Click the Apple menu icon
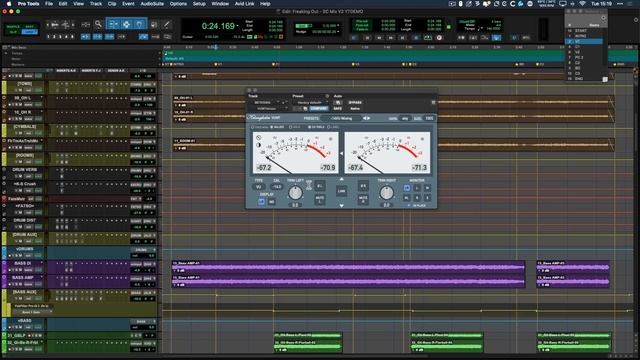Viewport: 640px width, 360px height. click(9, 4)
